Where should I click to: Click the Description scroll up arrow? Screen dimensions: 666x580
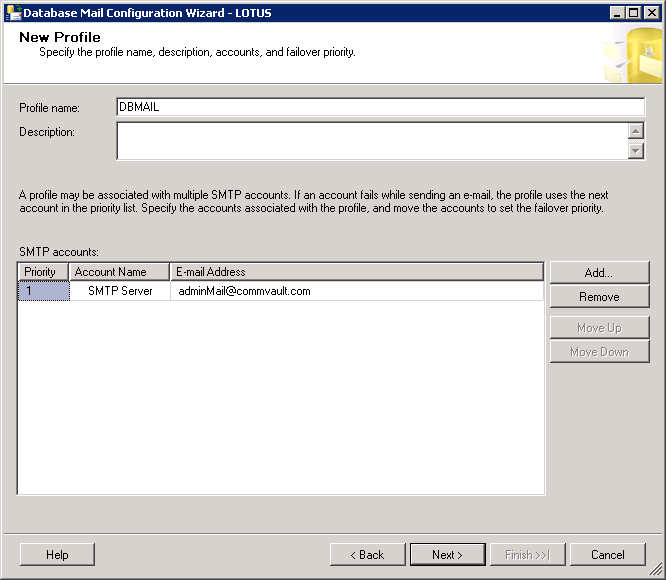point(635,131)
